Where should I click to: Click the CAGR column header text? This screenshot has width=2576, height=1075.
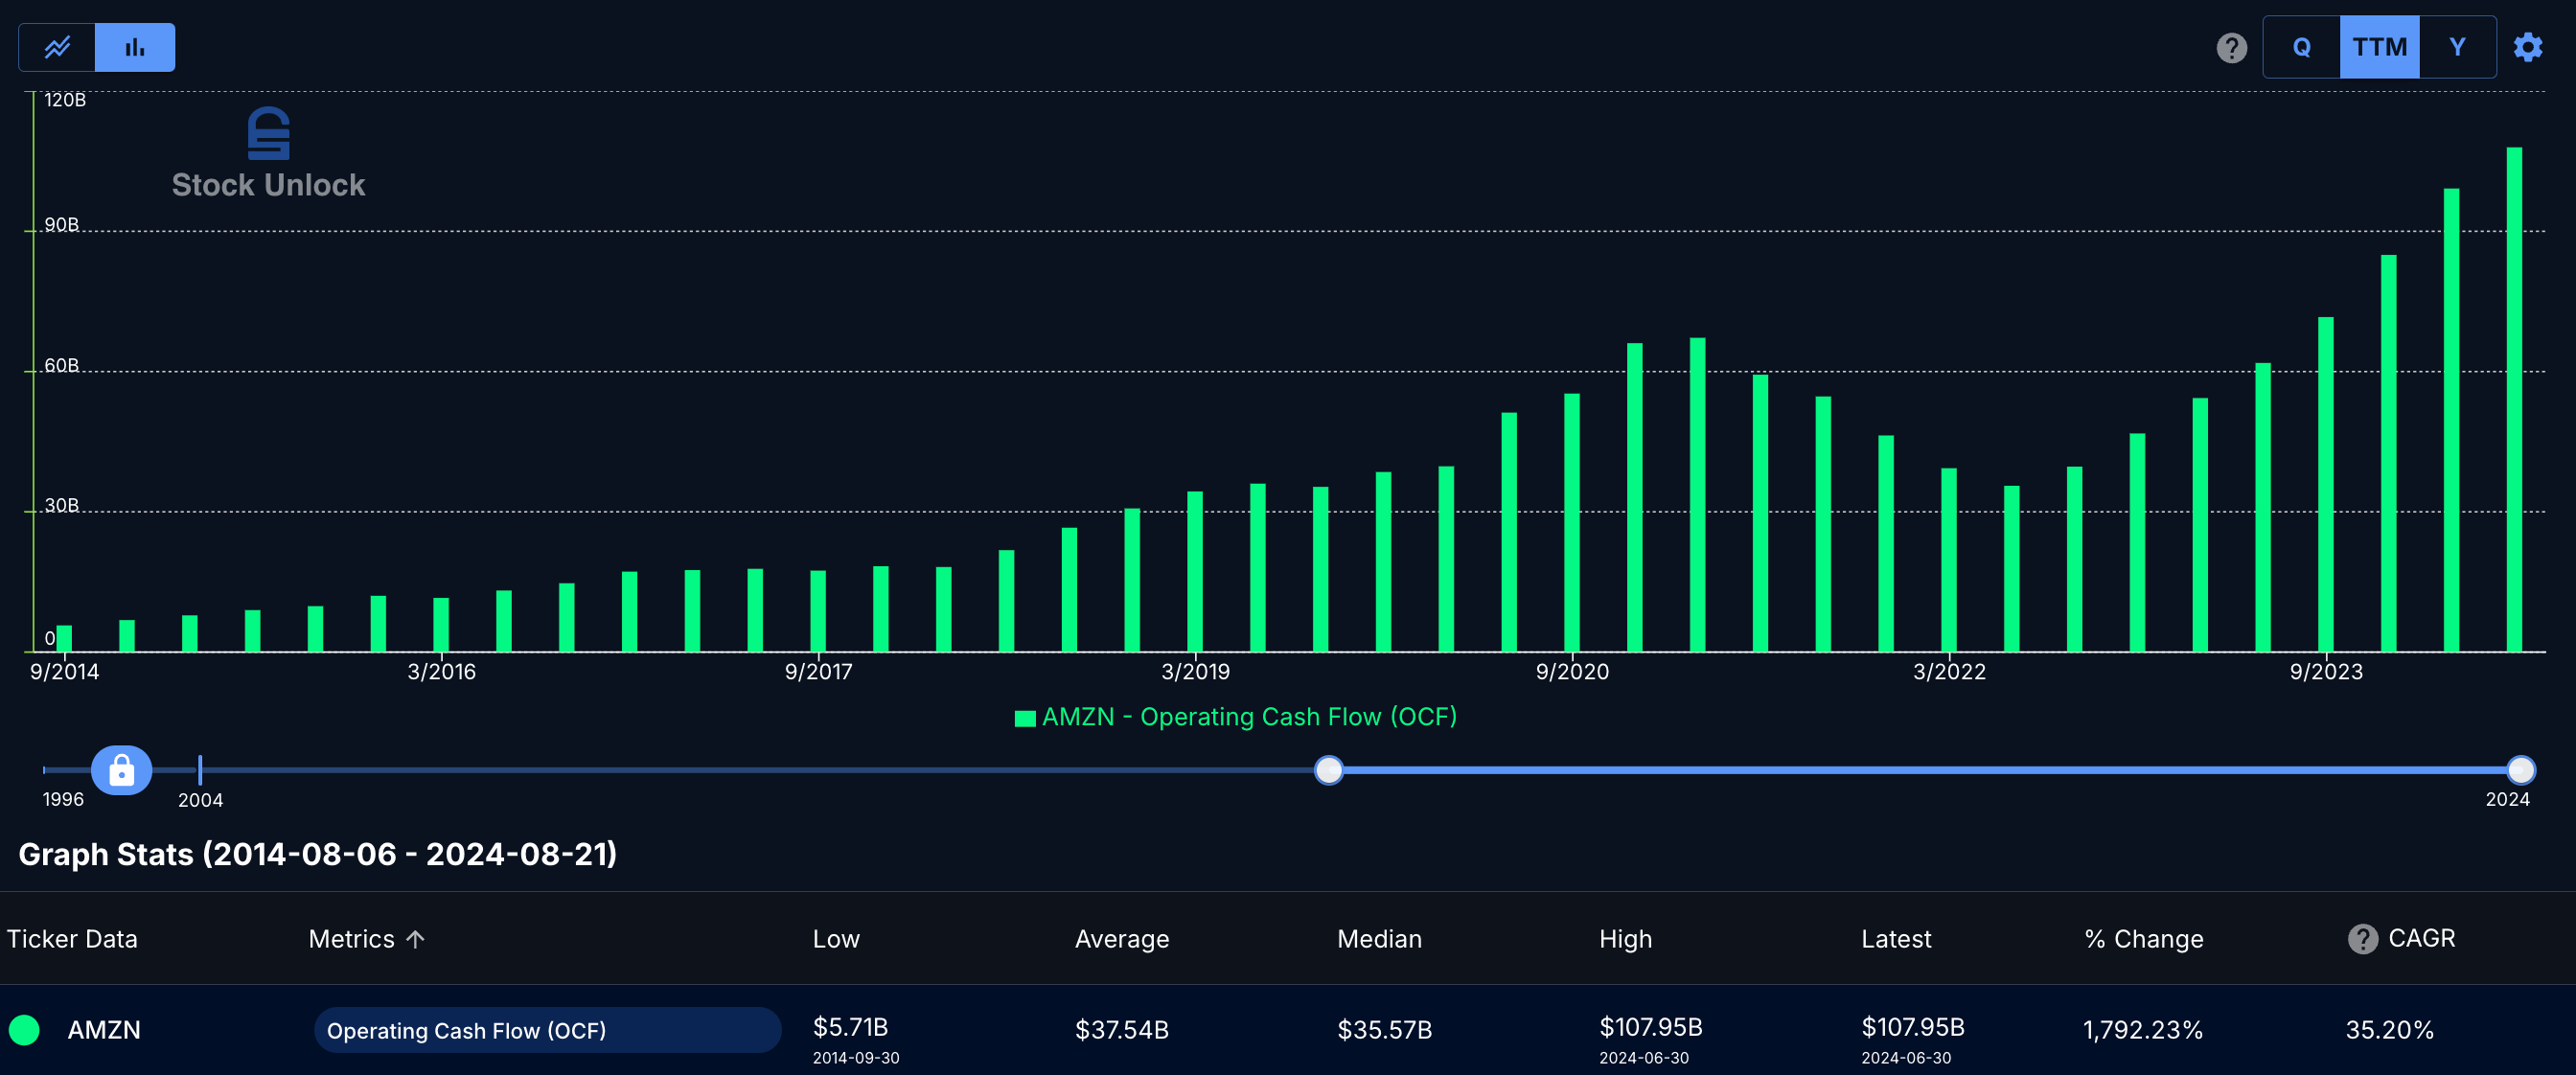click(x=2421, y=938)
